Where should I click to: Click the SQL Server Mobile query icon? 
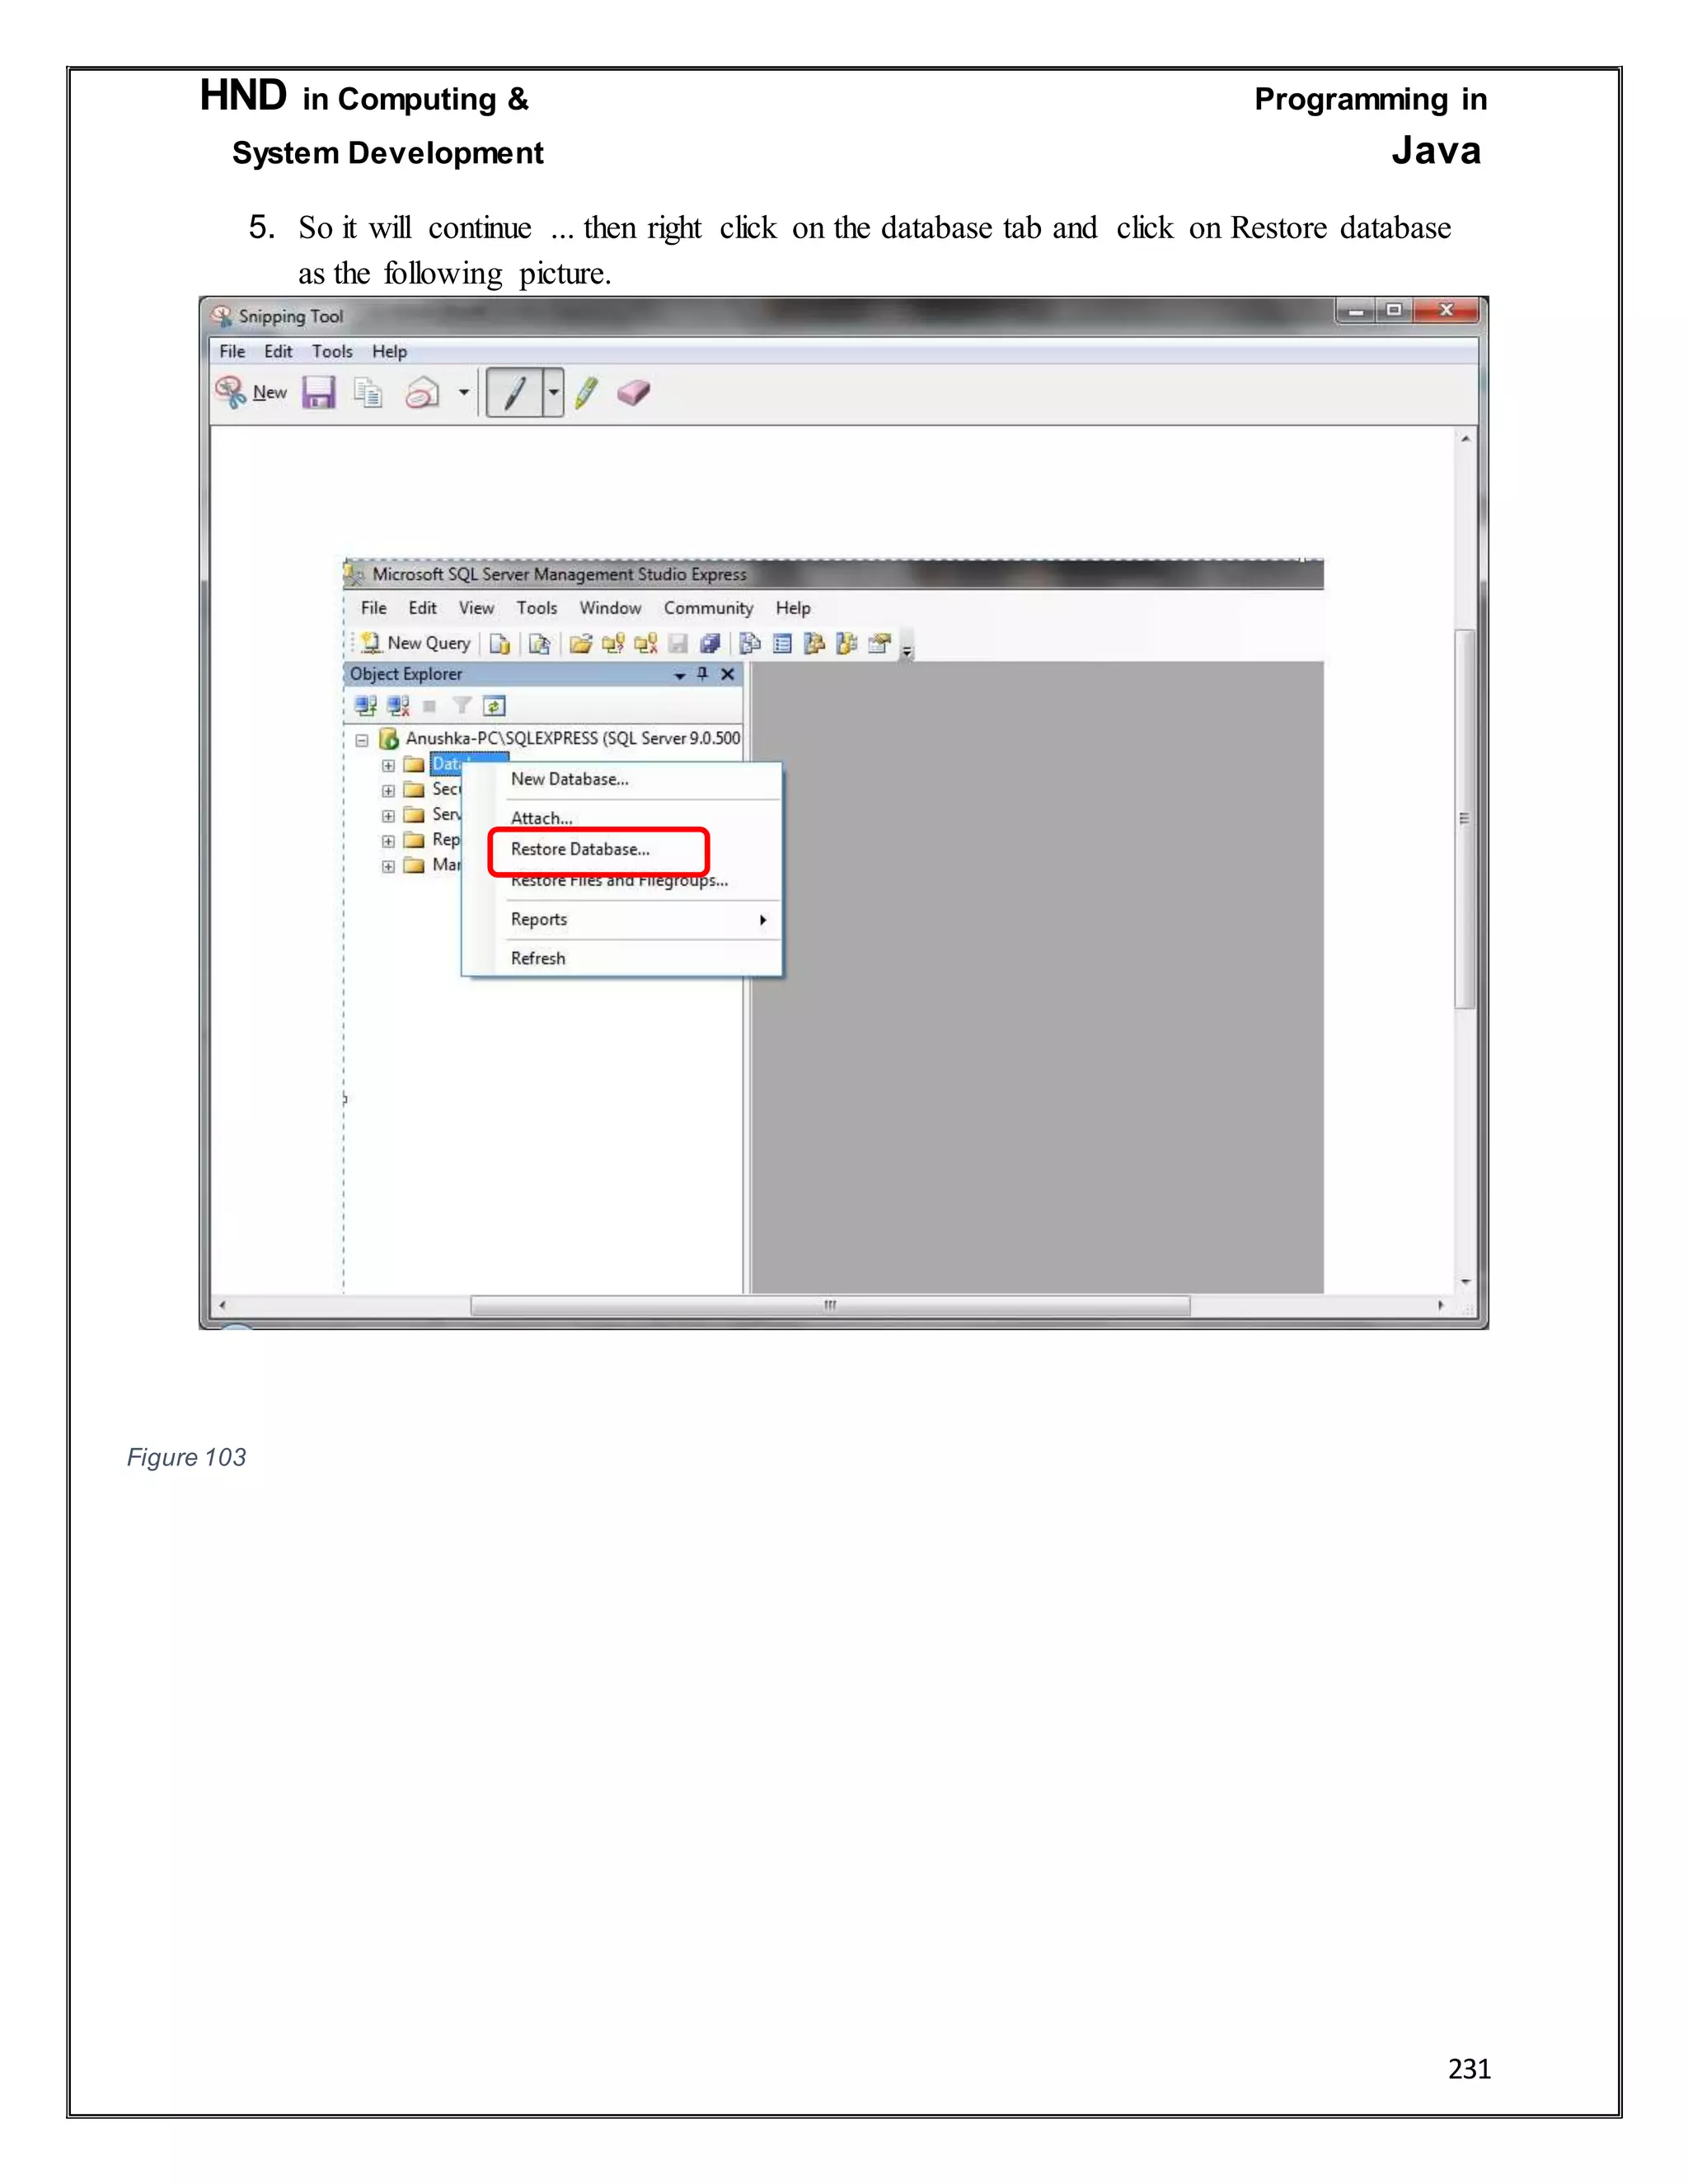pos(540,644)
